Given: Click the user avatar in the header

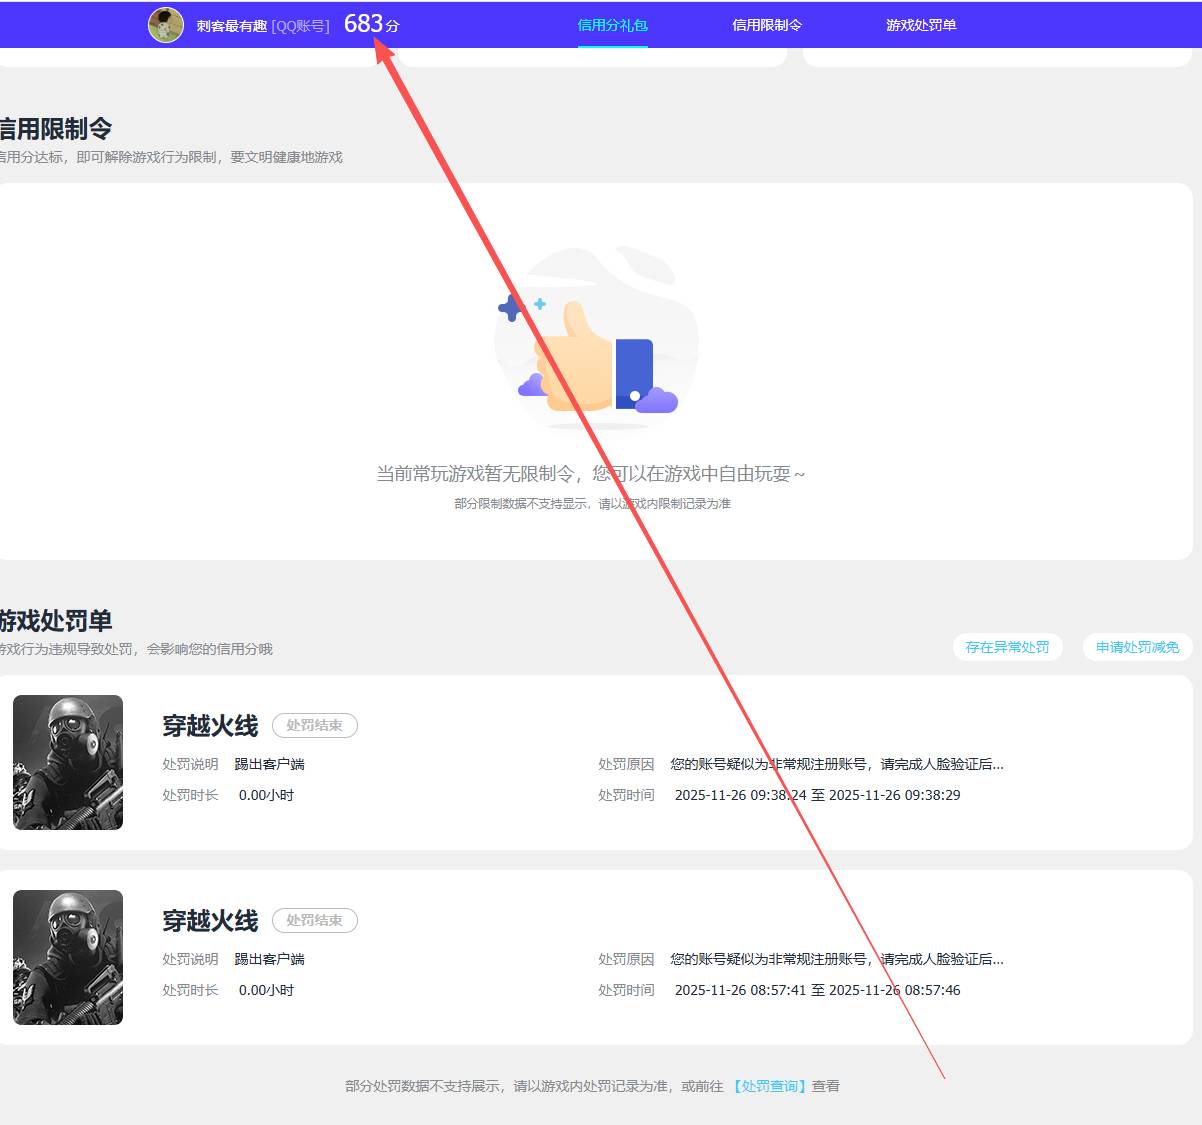Looking at the screenshot, I should click(166, 25).
